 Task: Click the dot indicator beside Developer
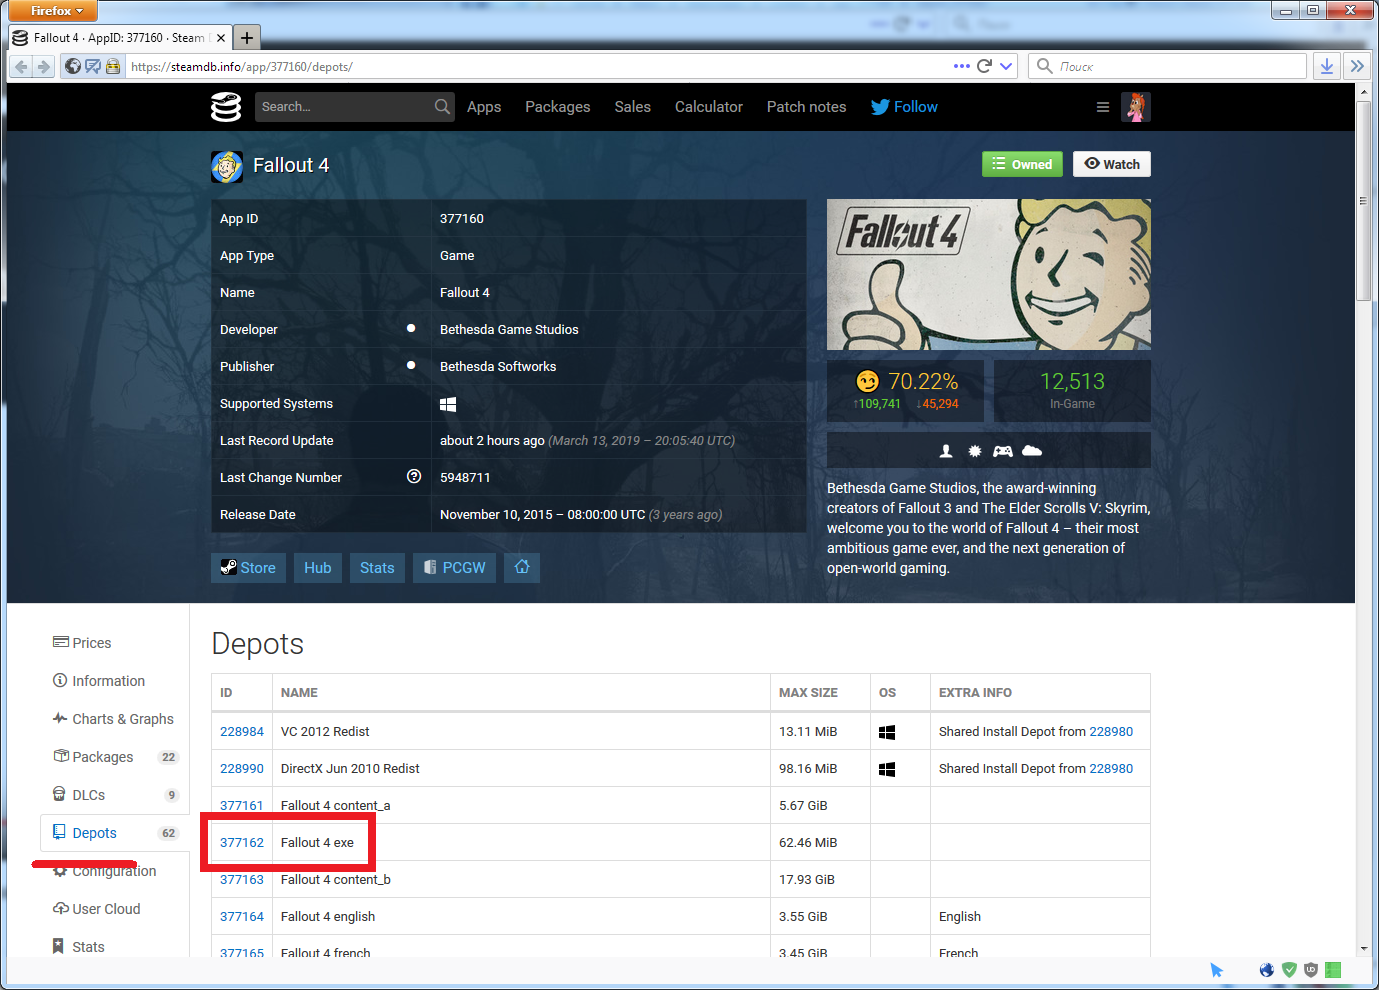click(411, 328)
